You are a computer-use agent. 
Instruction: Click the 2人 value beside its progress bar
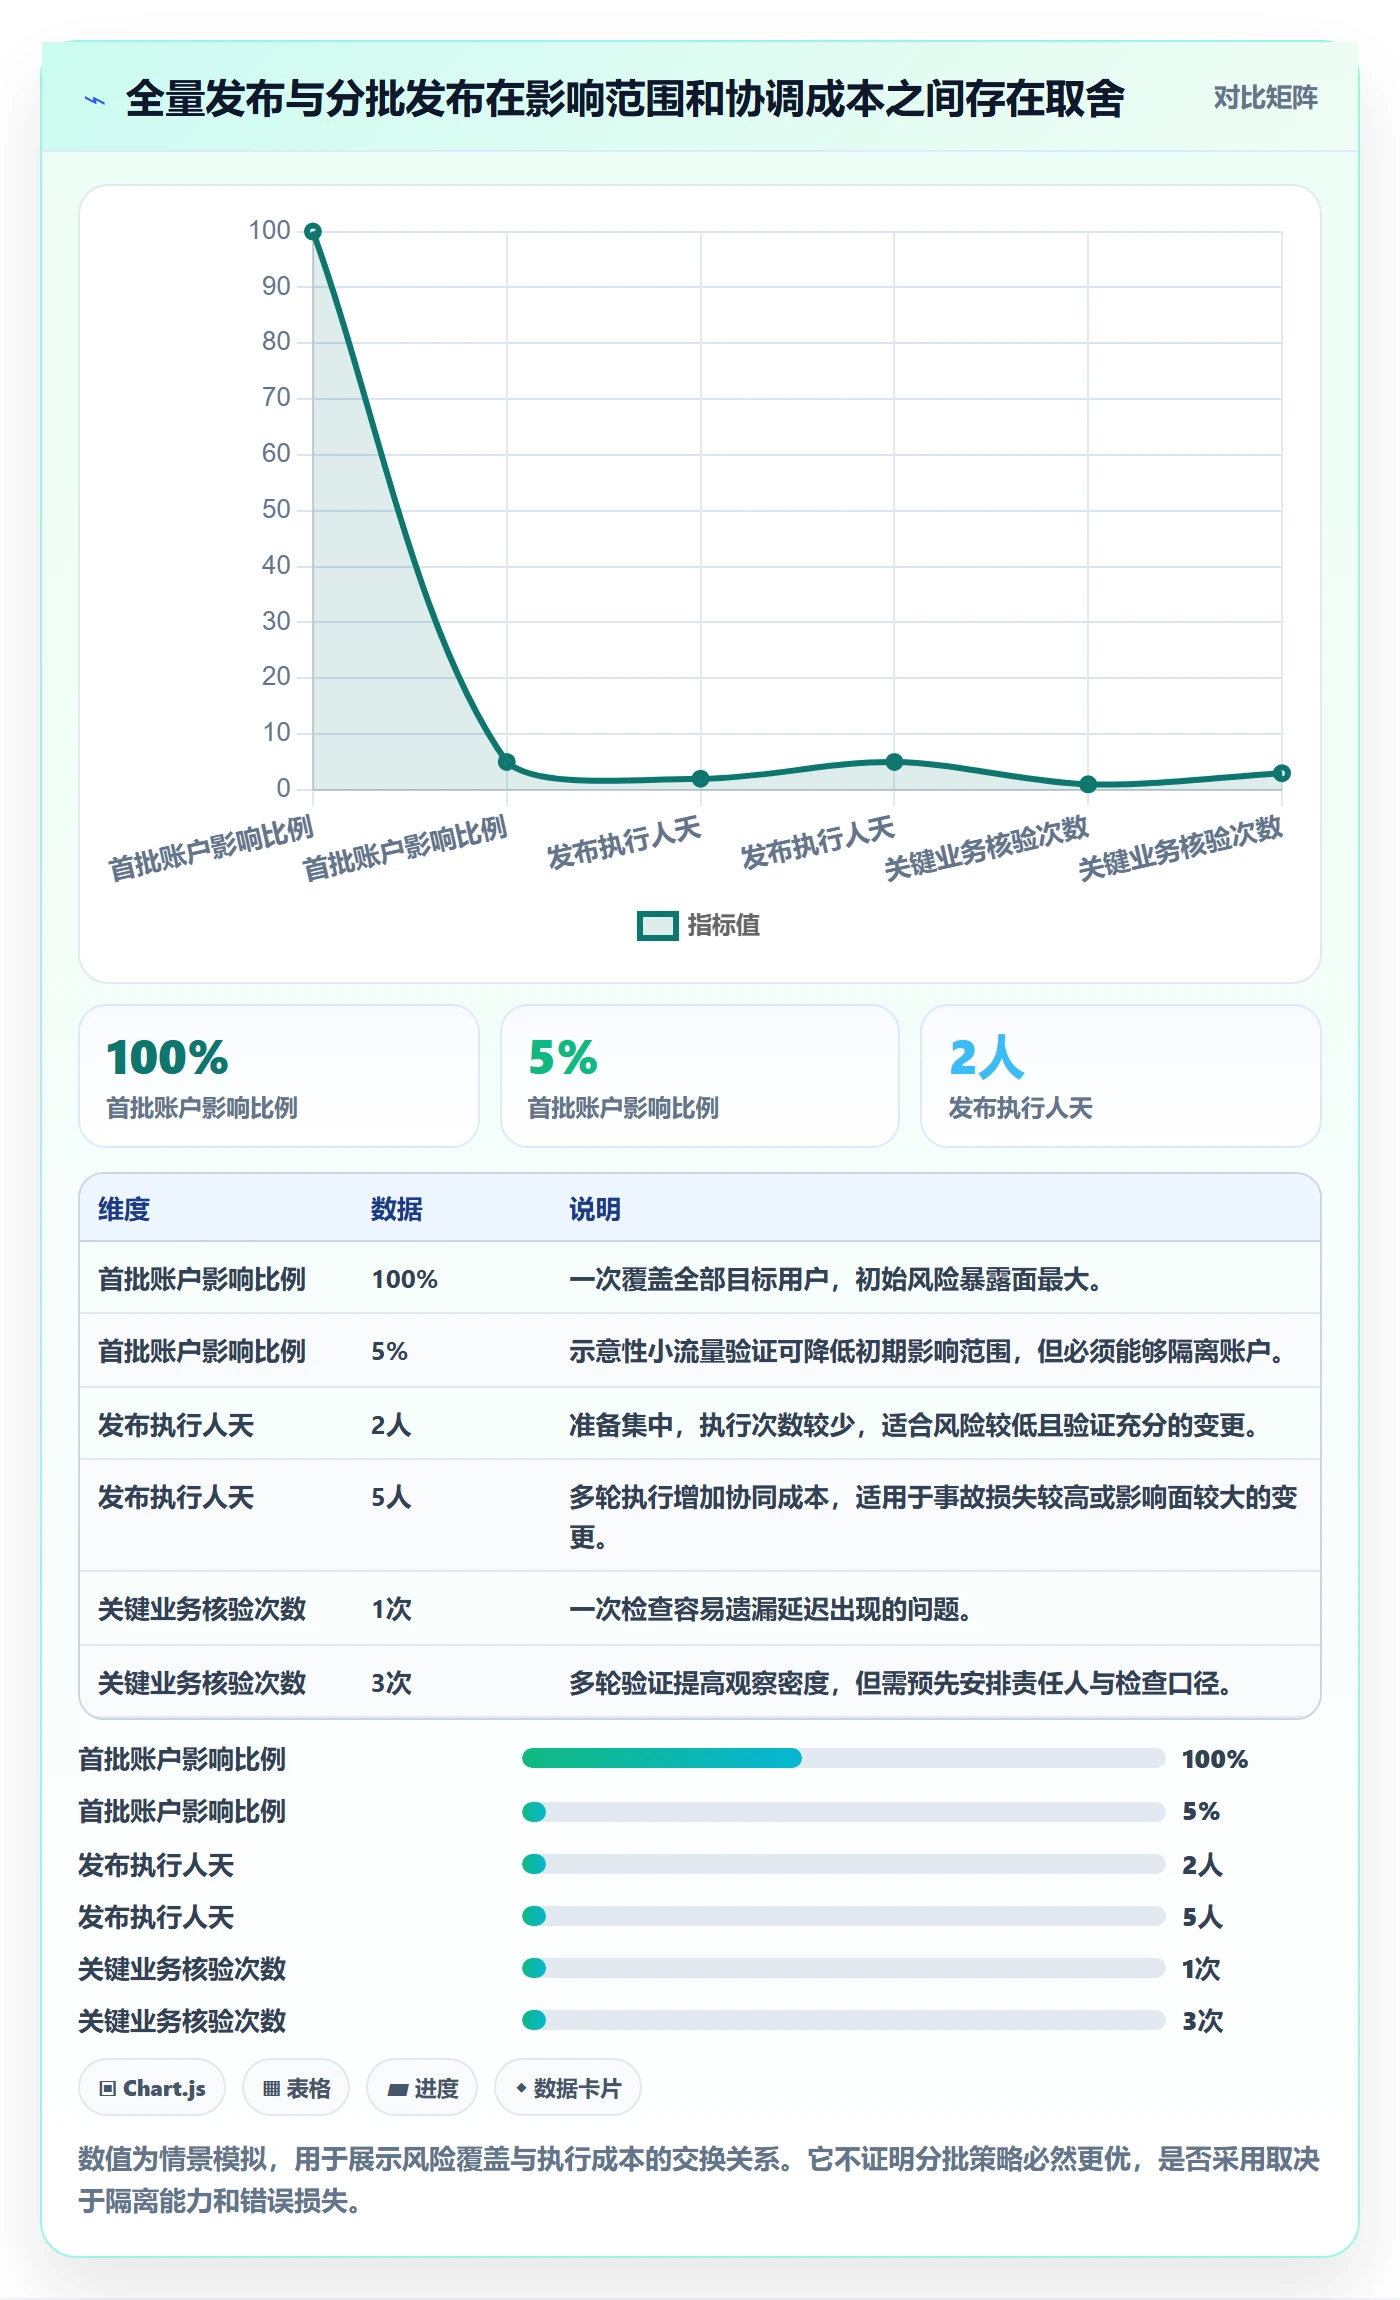[x=1202, y=1864]
